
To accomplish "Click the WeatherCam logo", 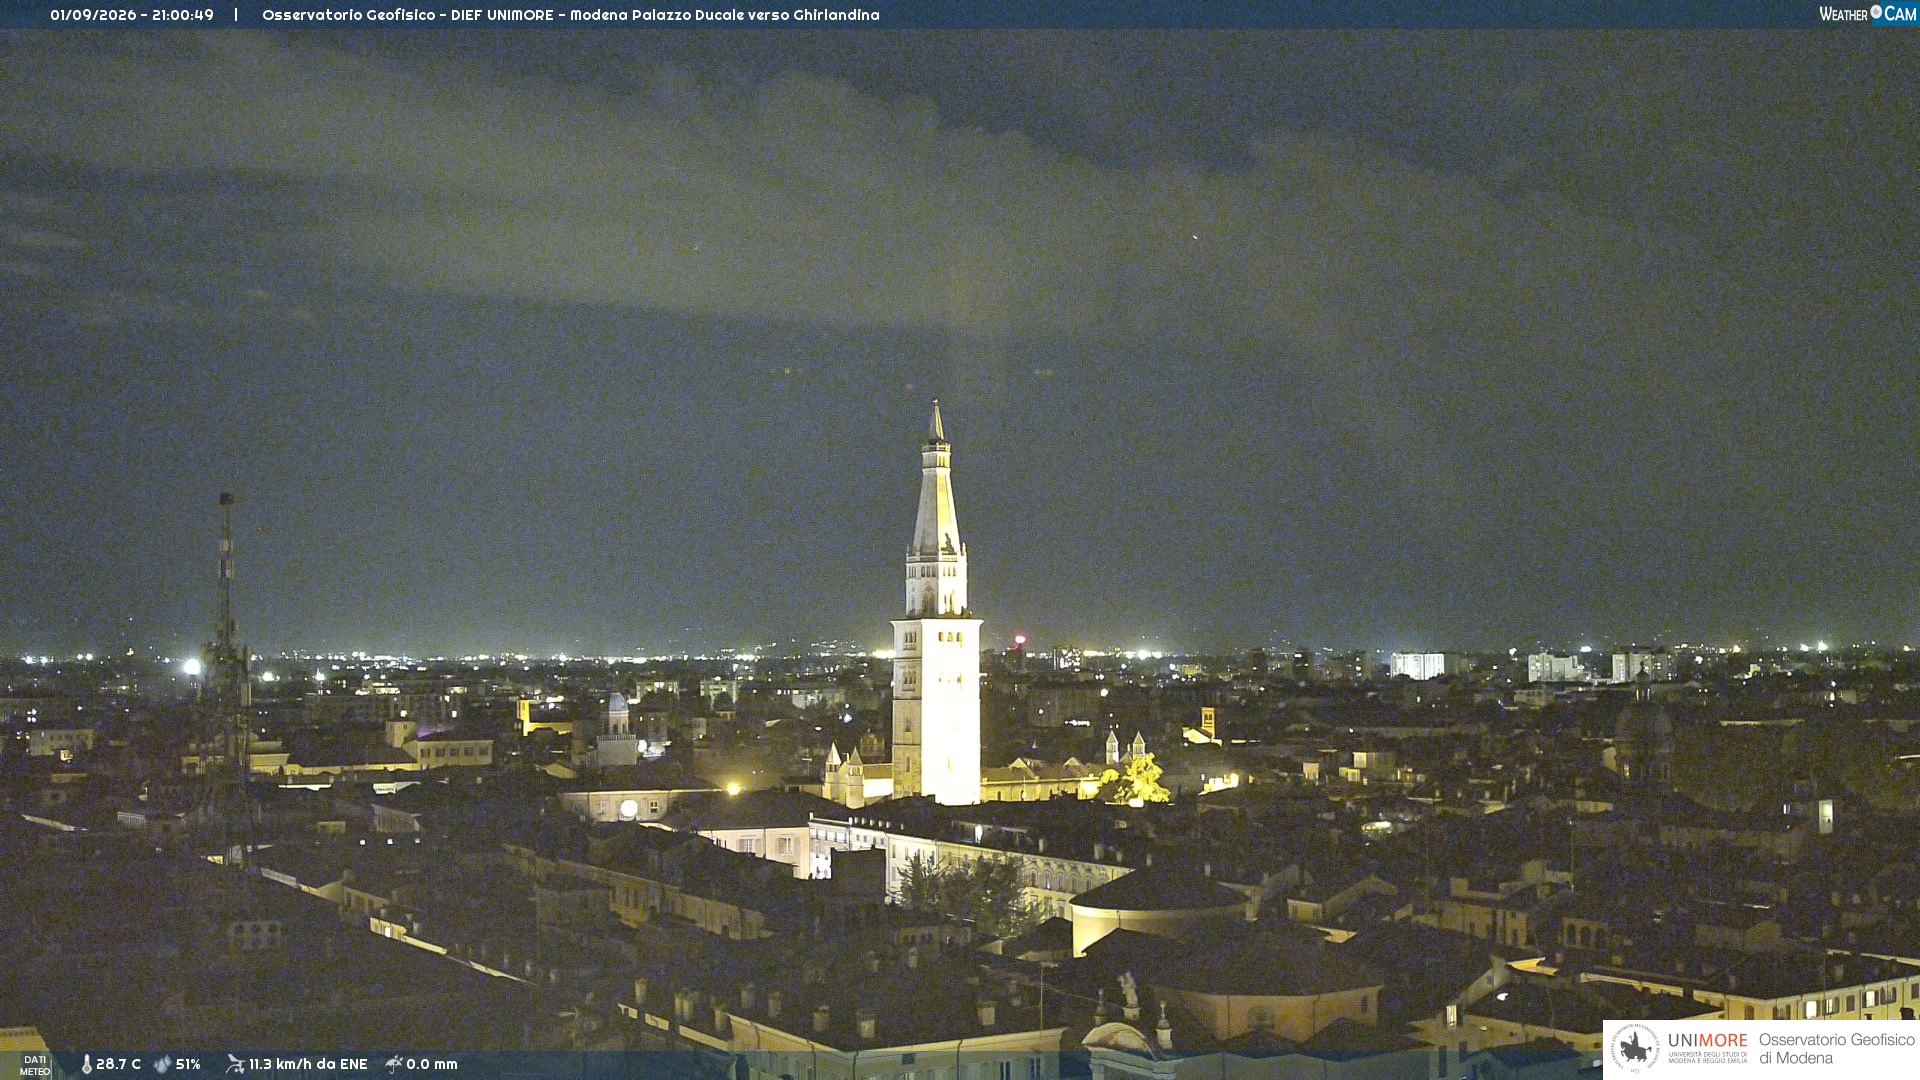I will click(1867, 13).
